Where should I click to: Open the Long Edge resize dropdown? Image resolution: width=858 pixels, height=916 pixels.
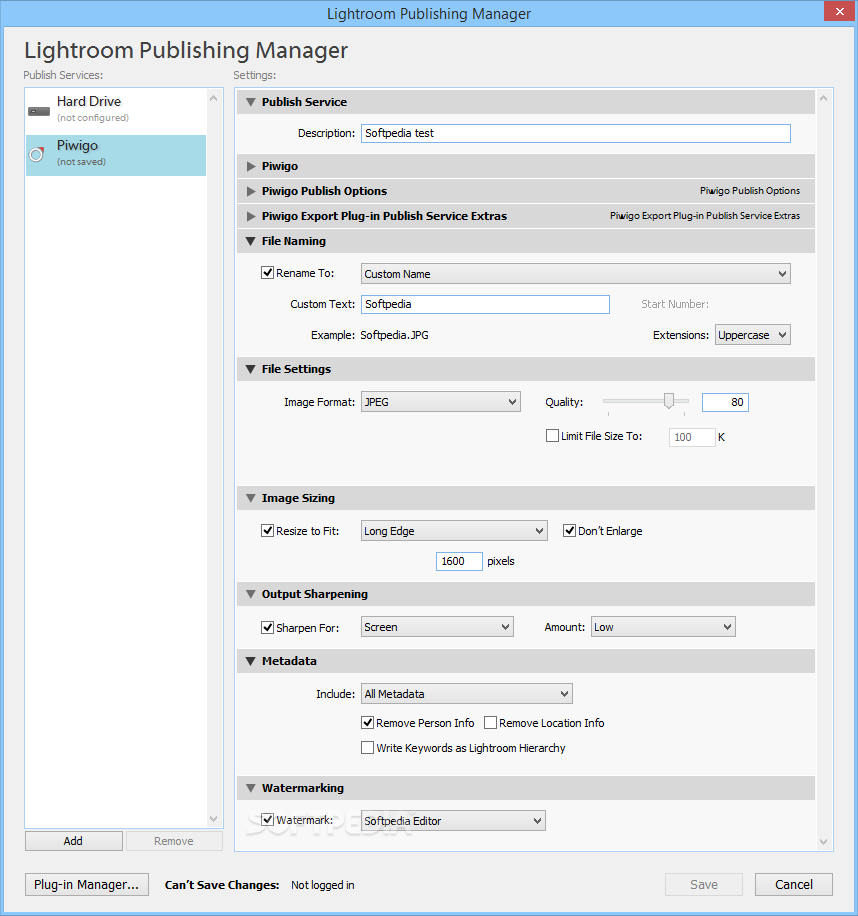click(x=454, y=531)
